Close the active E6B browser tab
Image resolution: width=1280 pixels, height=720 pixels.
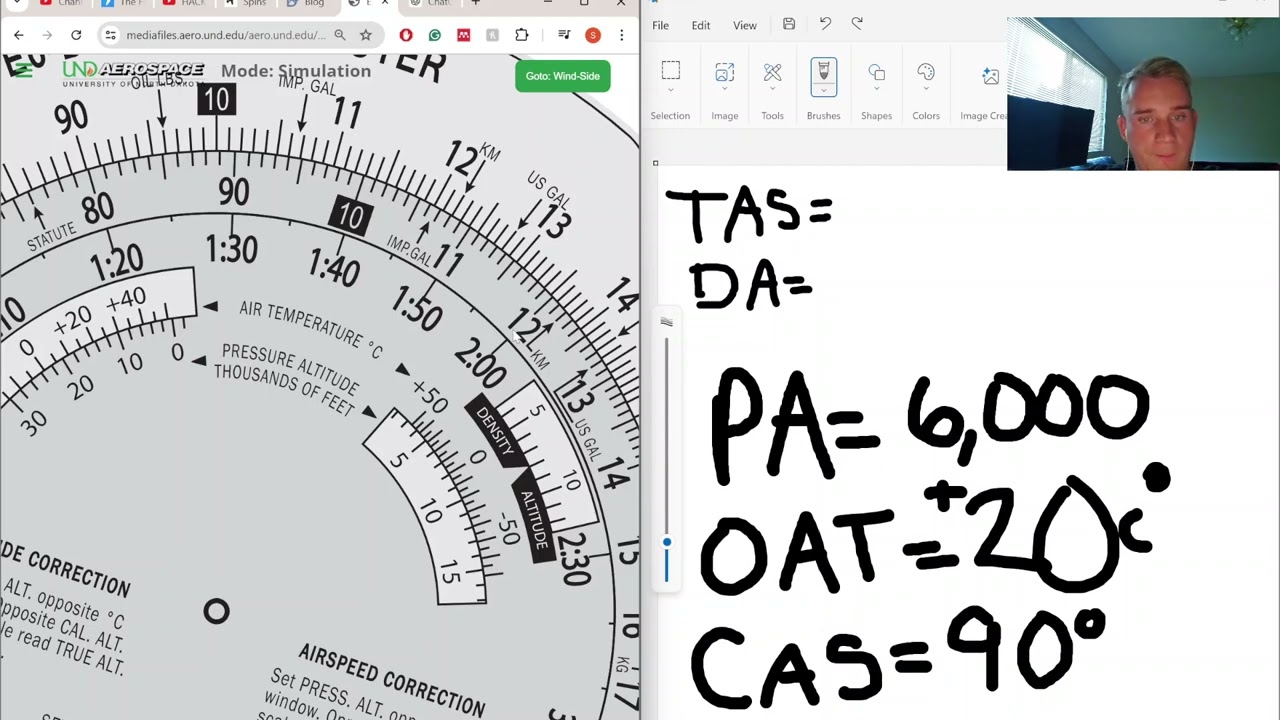(384, 3)
